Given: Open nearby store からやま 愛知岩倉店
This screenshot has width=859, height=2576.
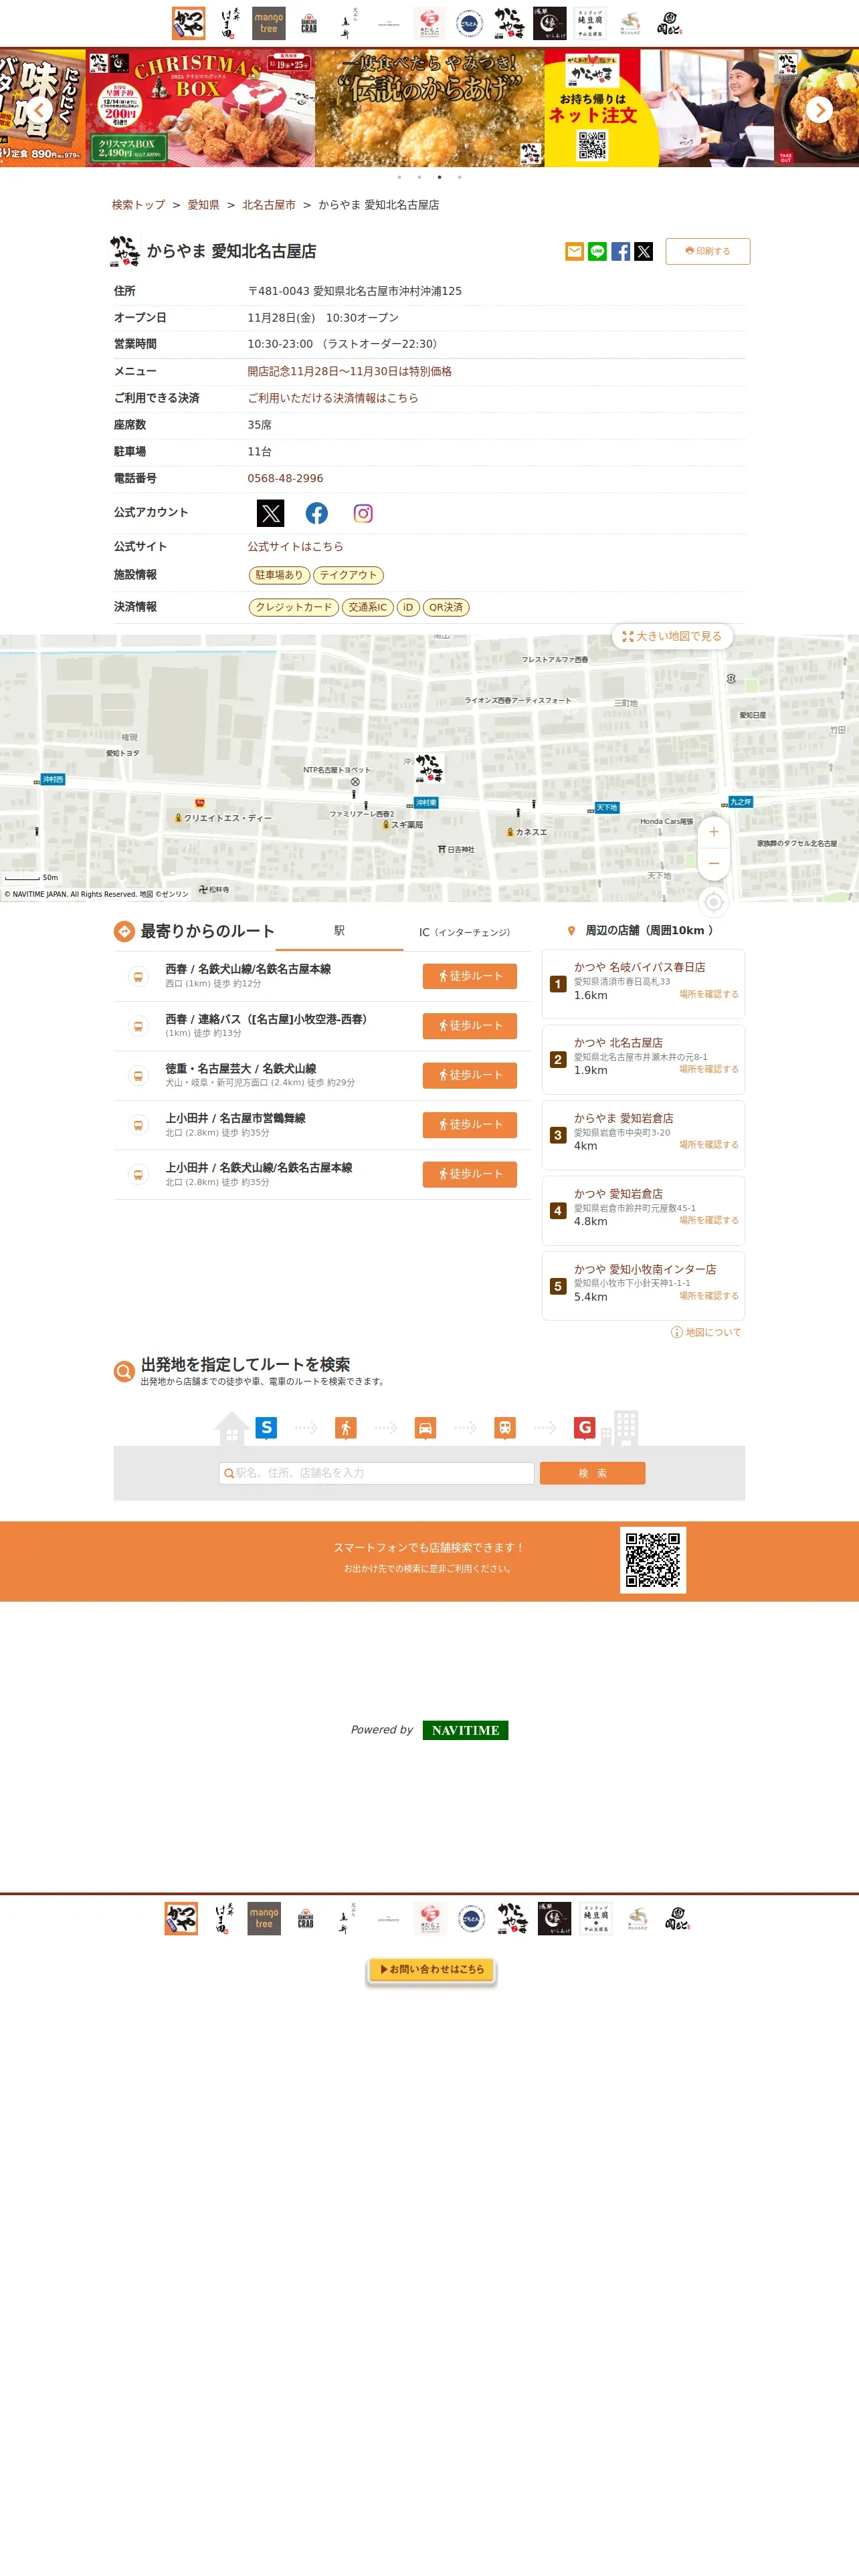Looking at the screenshot, I should 623,1118.
